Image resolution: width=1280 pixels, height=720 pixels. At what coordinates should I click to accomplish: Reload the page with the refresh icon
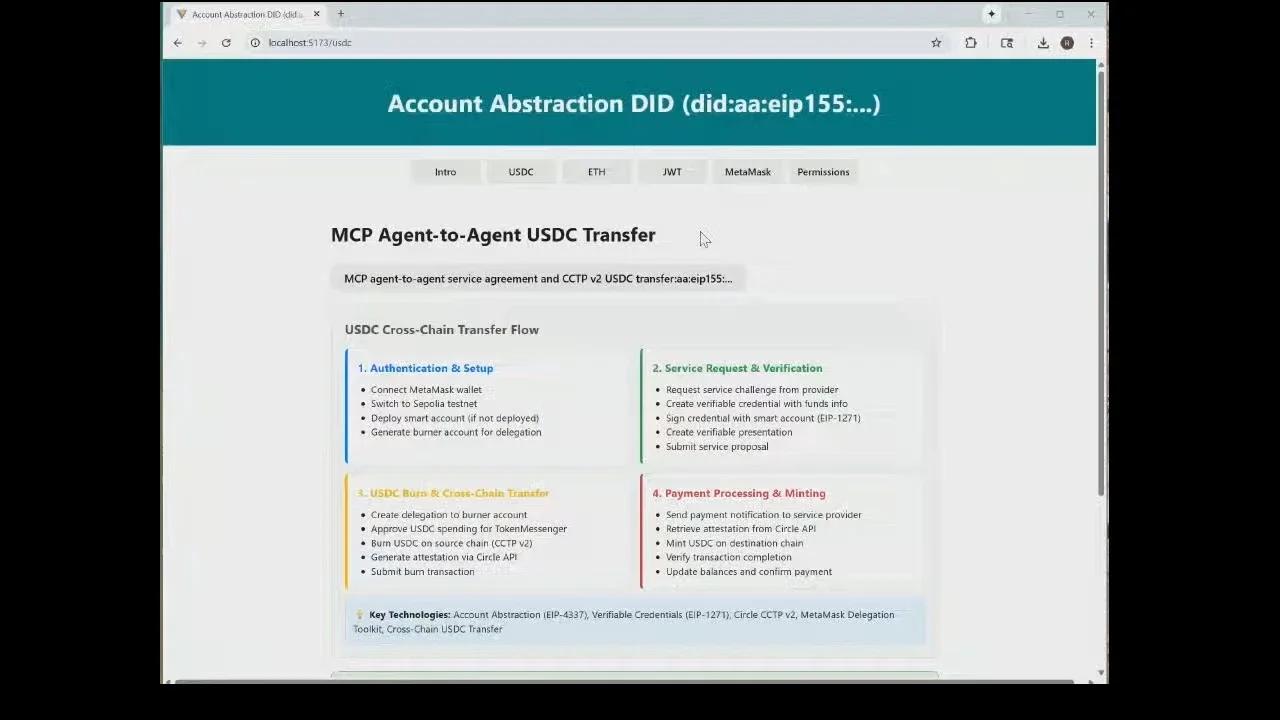(x=226, y=43)
